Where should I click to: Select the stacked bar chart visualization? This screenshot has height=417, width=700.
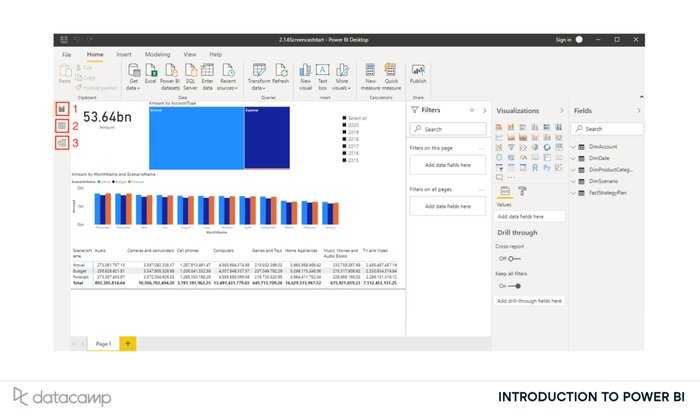(499, 127)
